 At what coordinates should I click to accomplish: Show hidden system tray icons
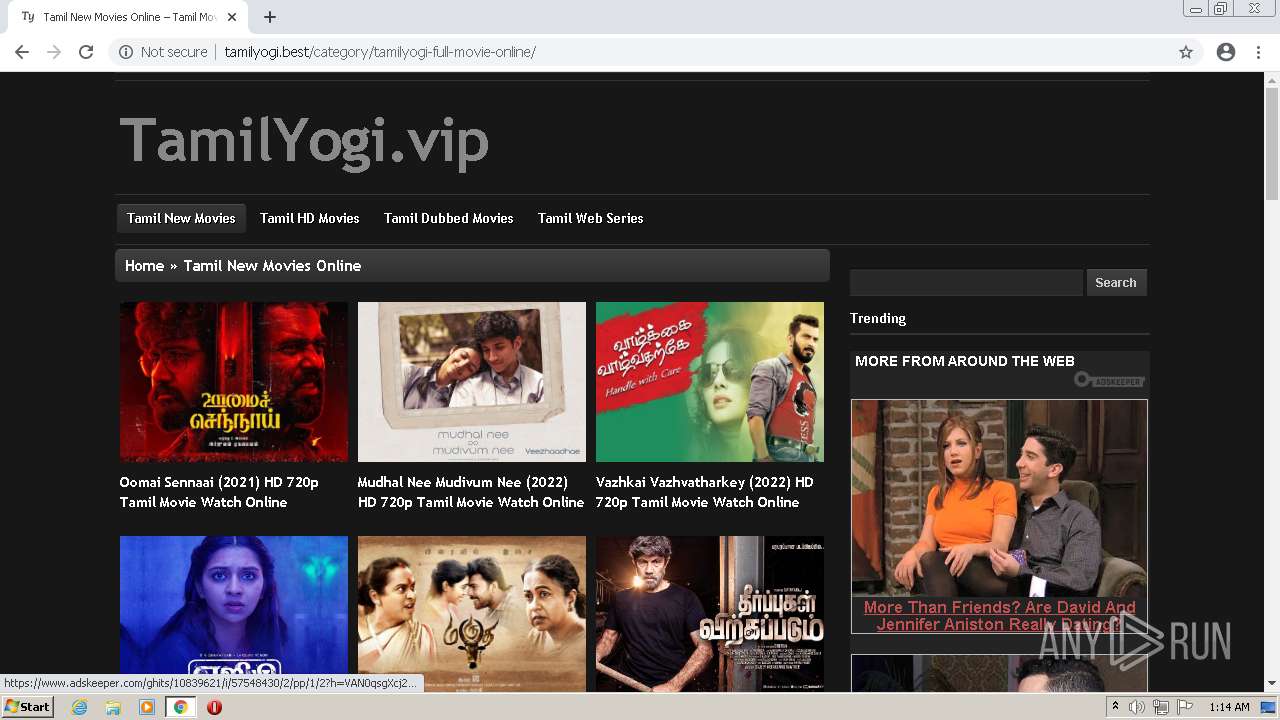[x=1115, y=707]
